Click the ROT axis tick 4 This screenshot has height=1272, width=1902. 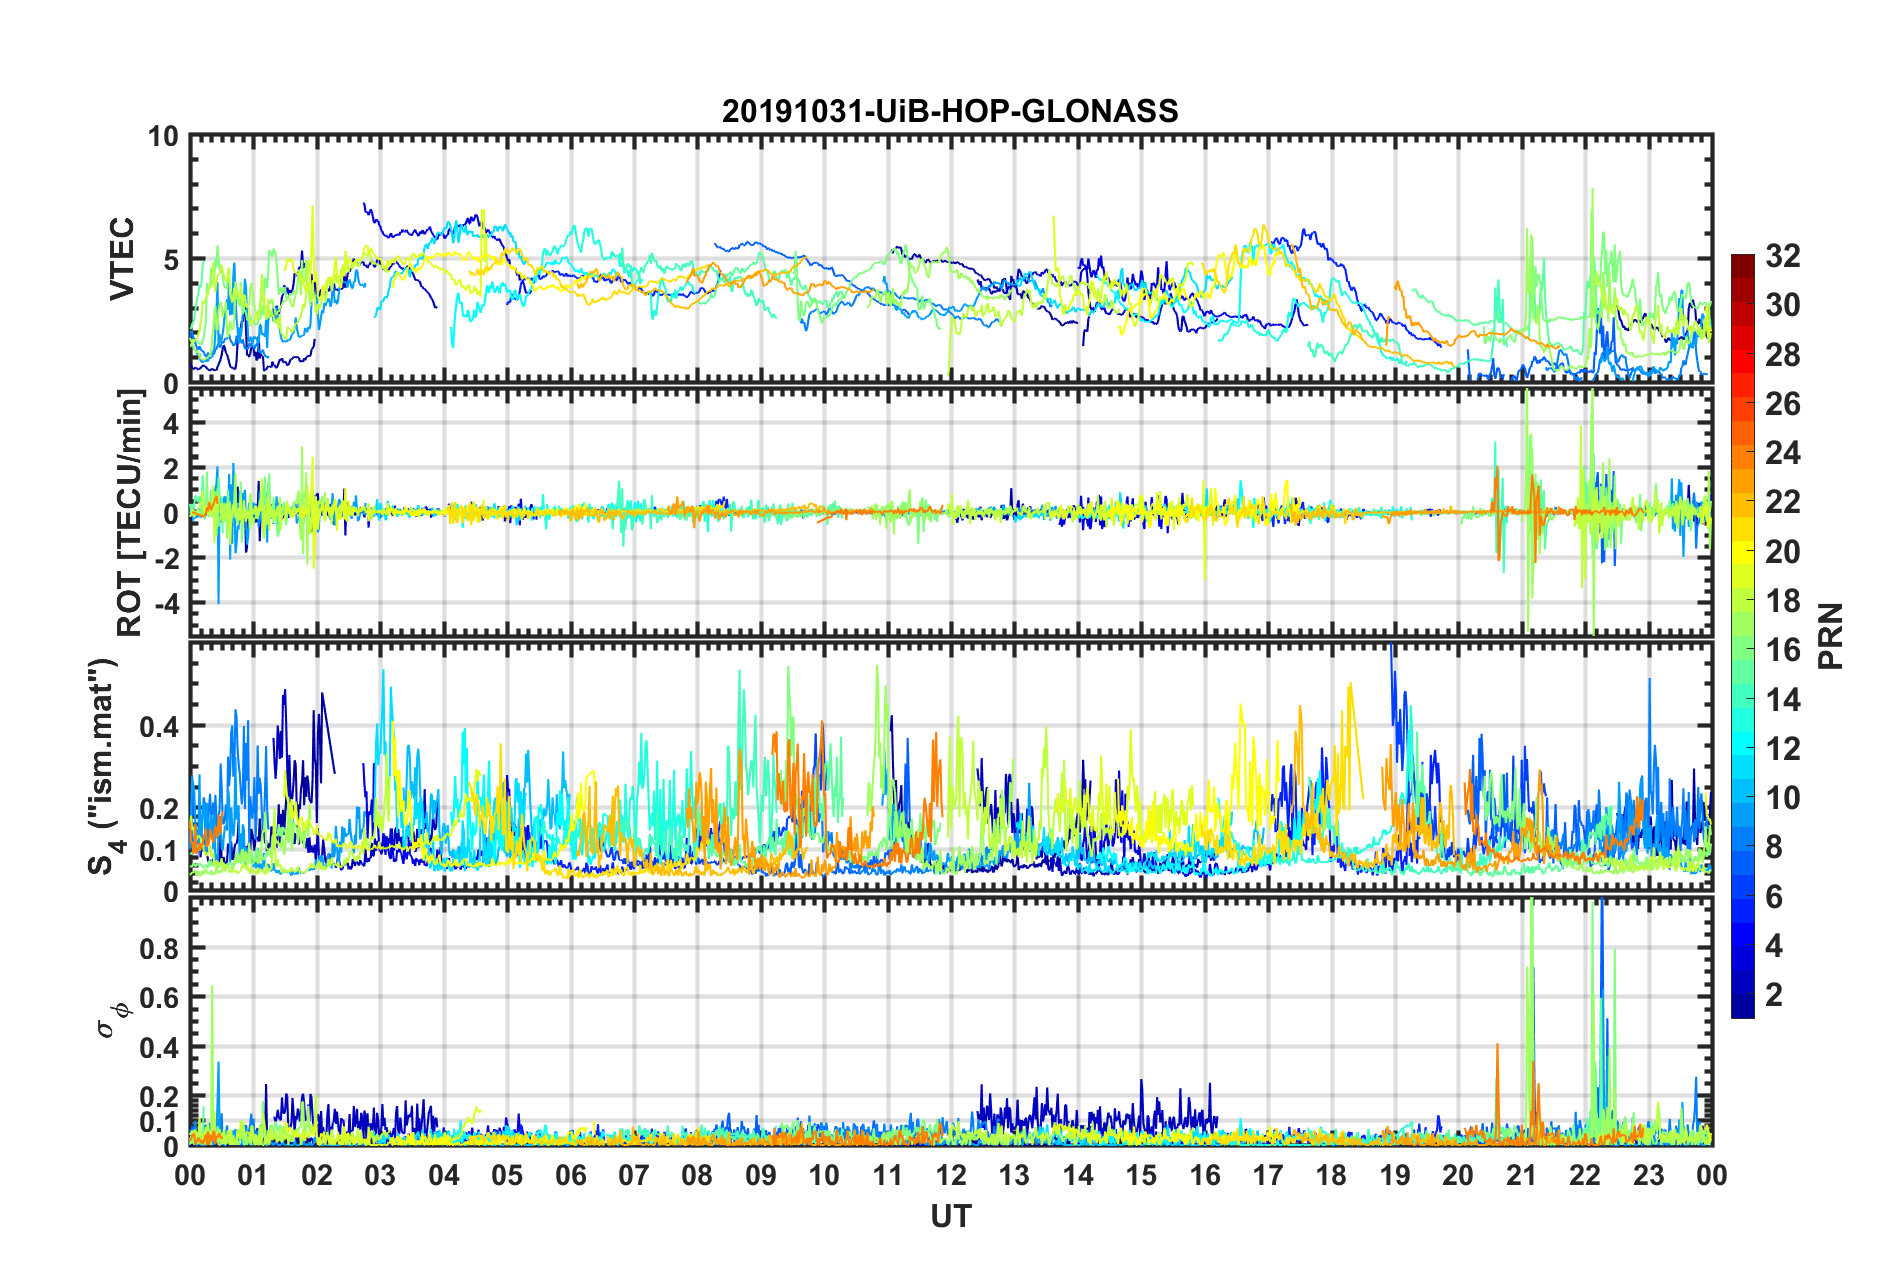tap(172, 424)
